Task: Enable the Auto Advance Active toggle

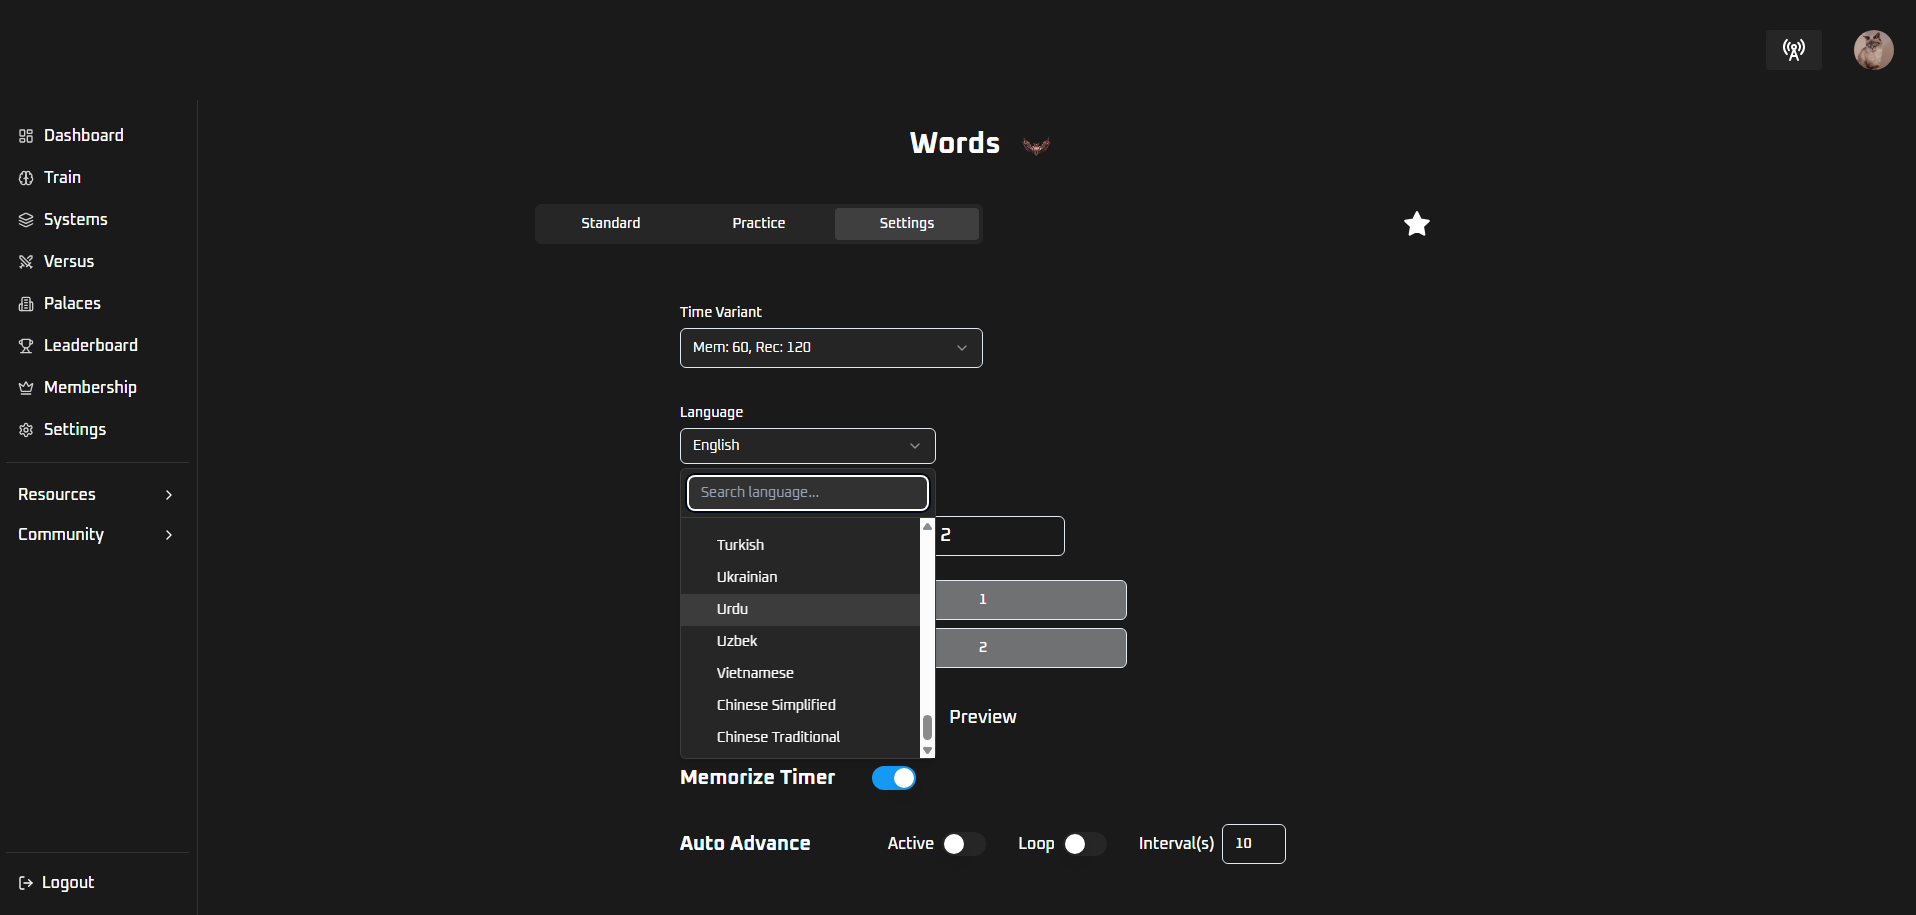Action: 964,844
